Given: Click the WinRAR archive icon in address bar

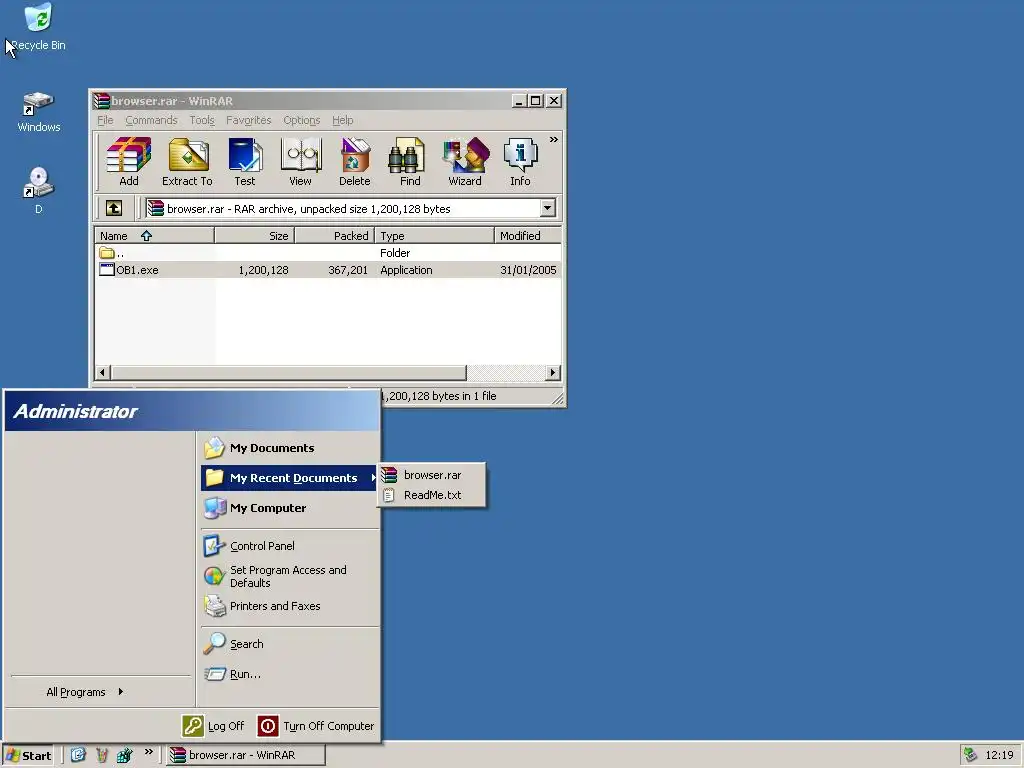Looking at the screenshot, I should [x=155, y=208].
